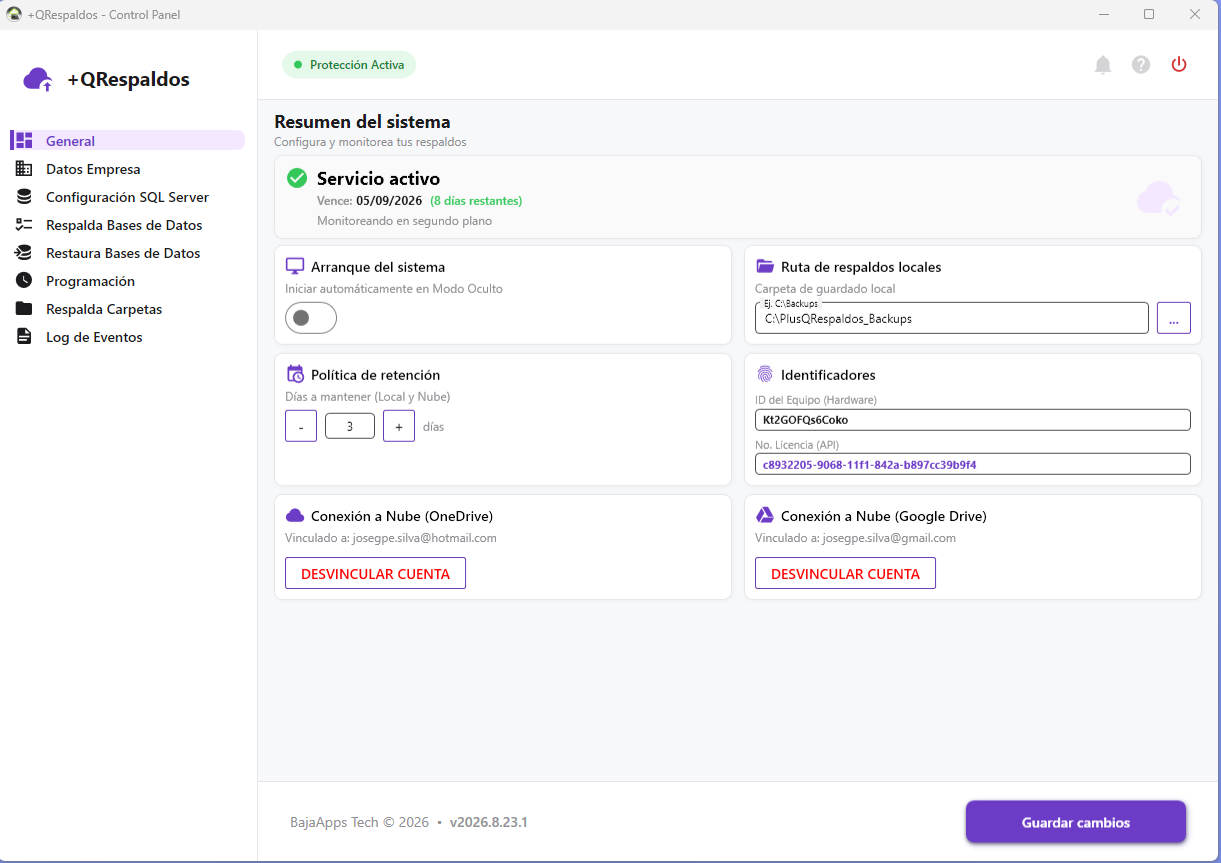The width and height of the screenshot is (1221, 863).
Task: Click the app icon in the title bar
Action: pyautogui.click(x=14, y=14)
